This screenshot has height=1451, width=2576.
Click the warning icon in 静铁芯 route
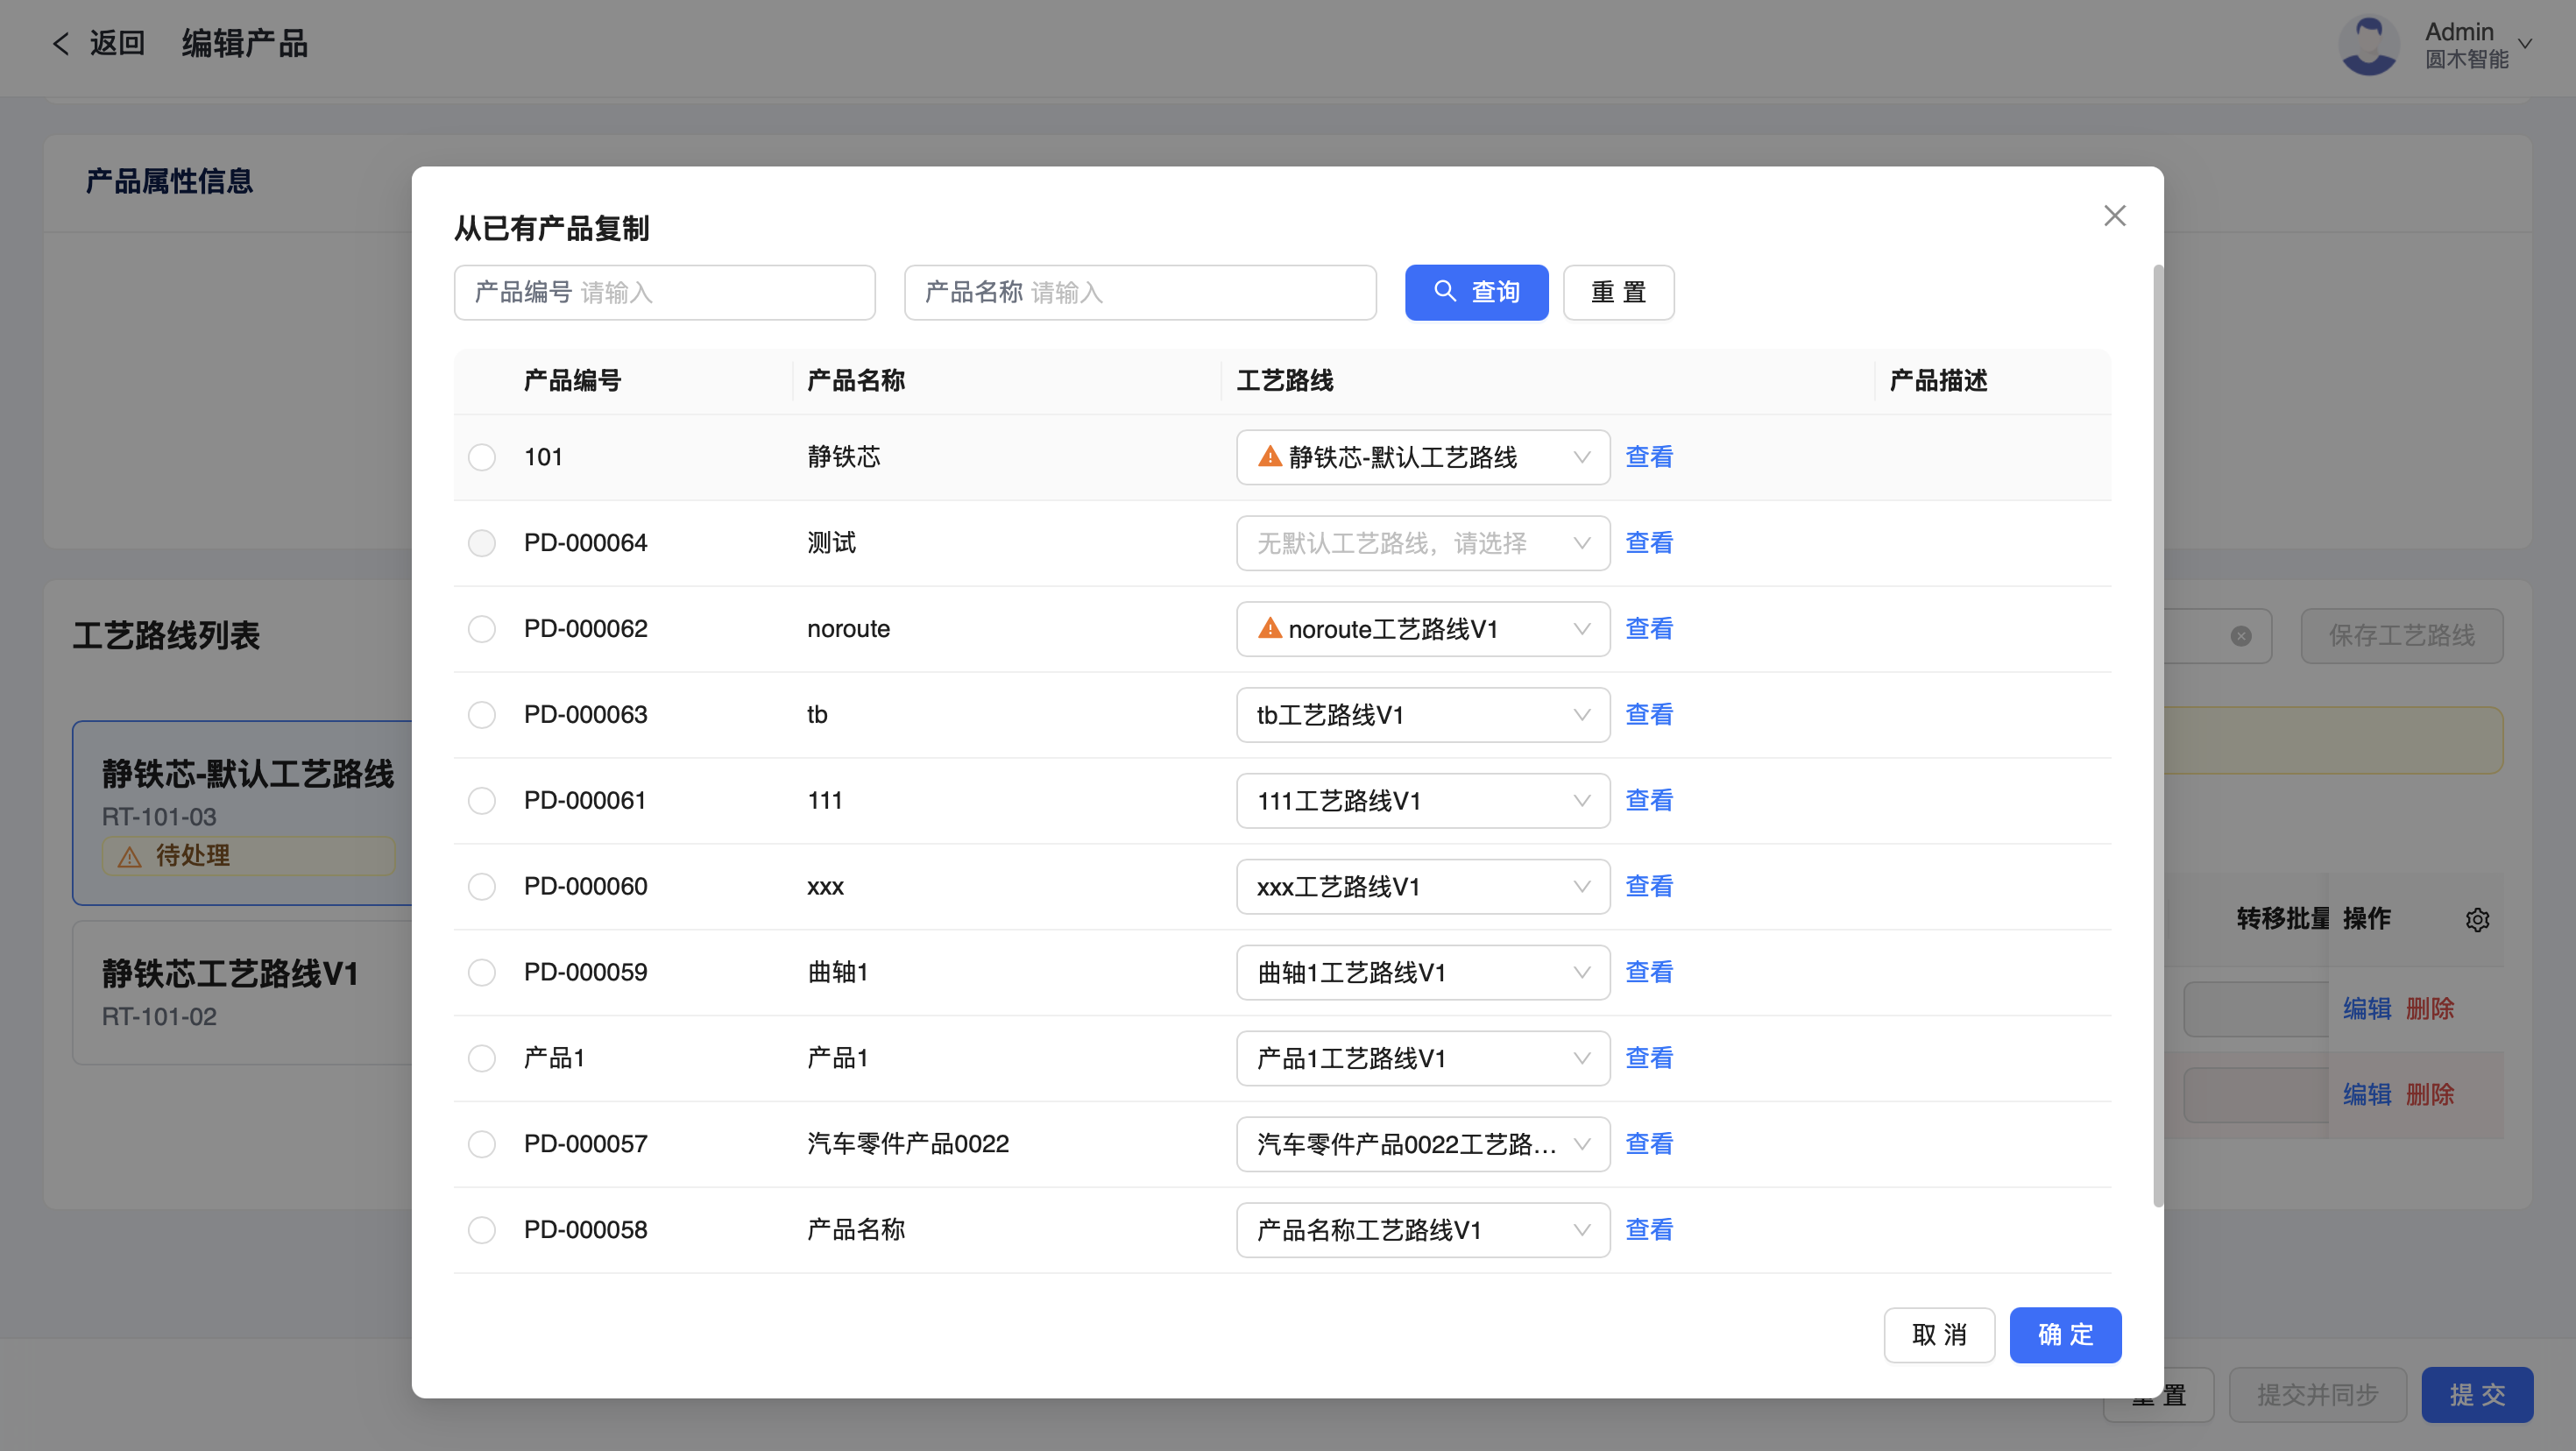point(1270,456)
